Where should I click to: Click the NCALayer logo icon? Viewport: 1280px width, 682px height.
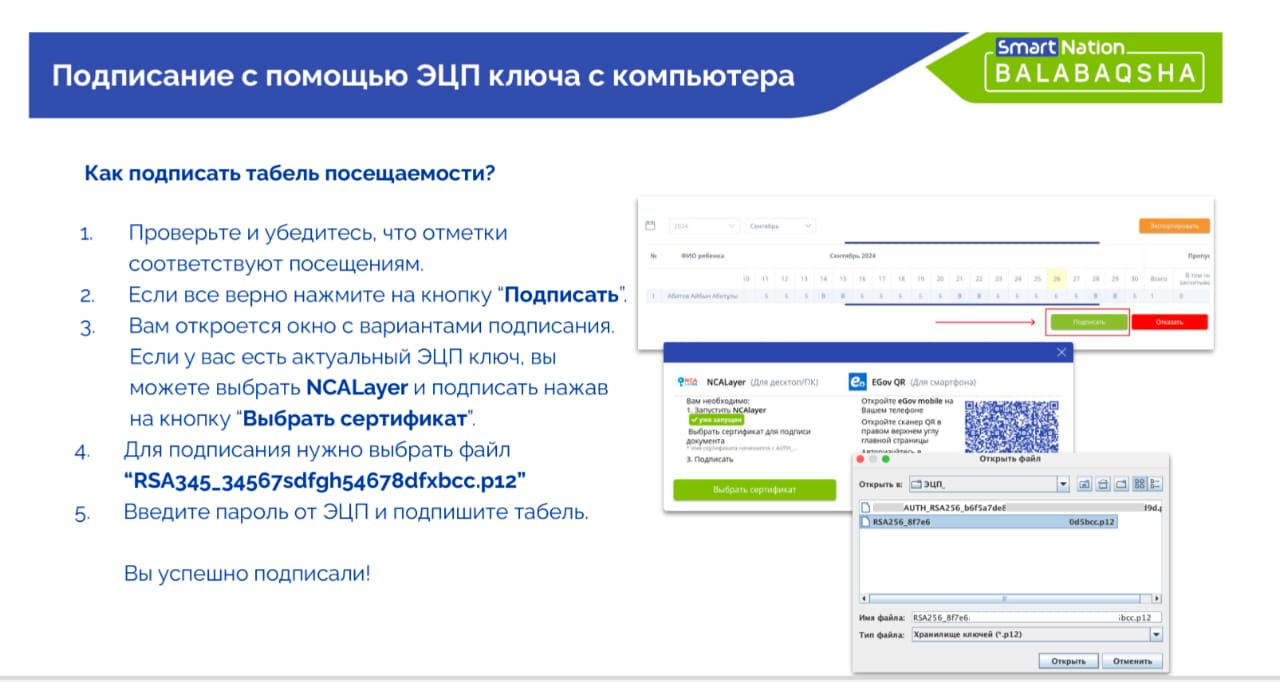point(688,381)
